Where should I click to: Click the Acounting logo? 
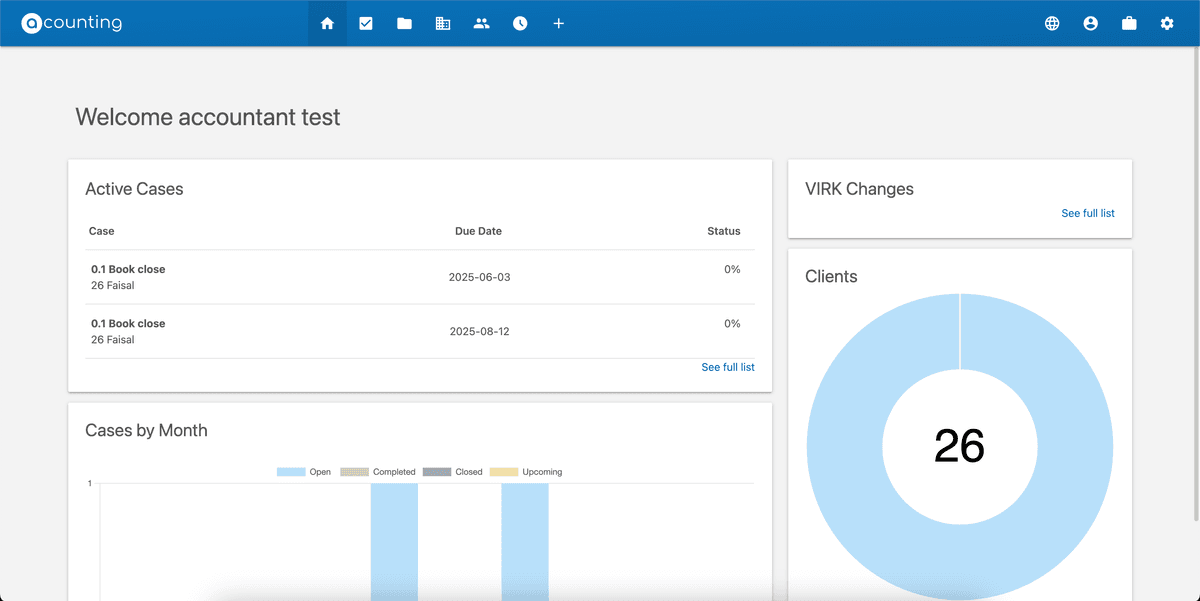(72, 23)
